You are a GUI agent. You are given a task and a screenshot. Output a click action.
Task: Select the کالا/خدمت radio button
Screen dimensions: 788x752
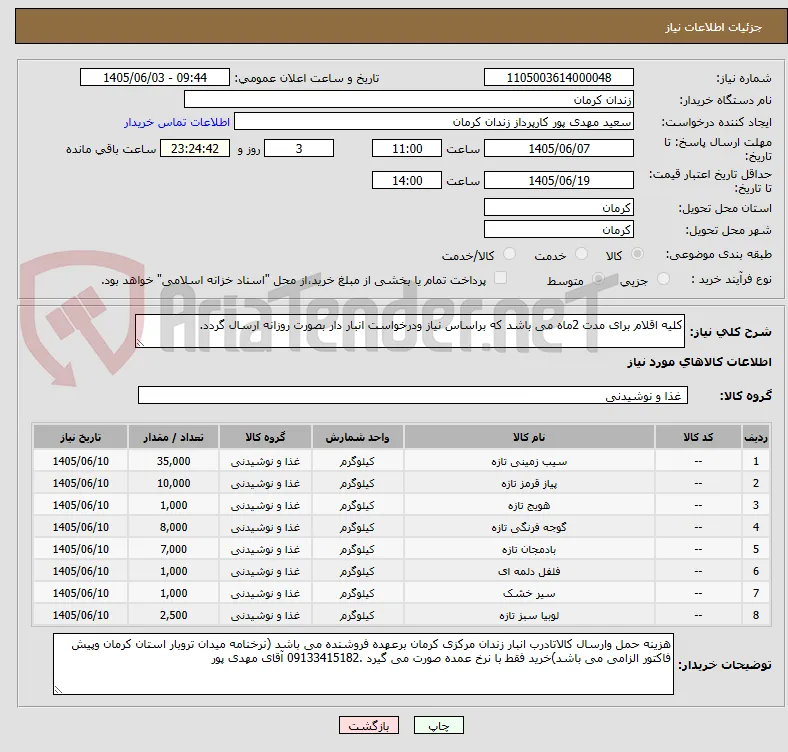click(510, 254)
